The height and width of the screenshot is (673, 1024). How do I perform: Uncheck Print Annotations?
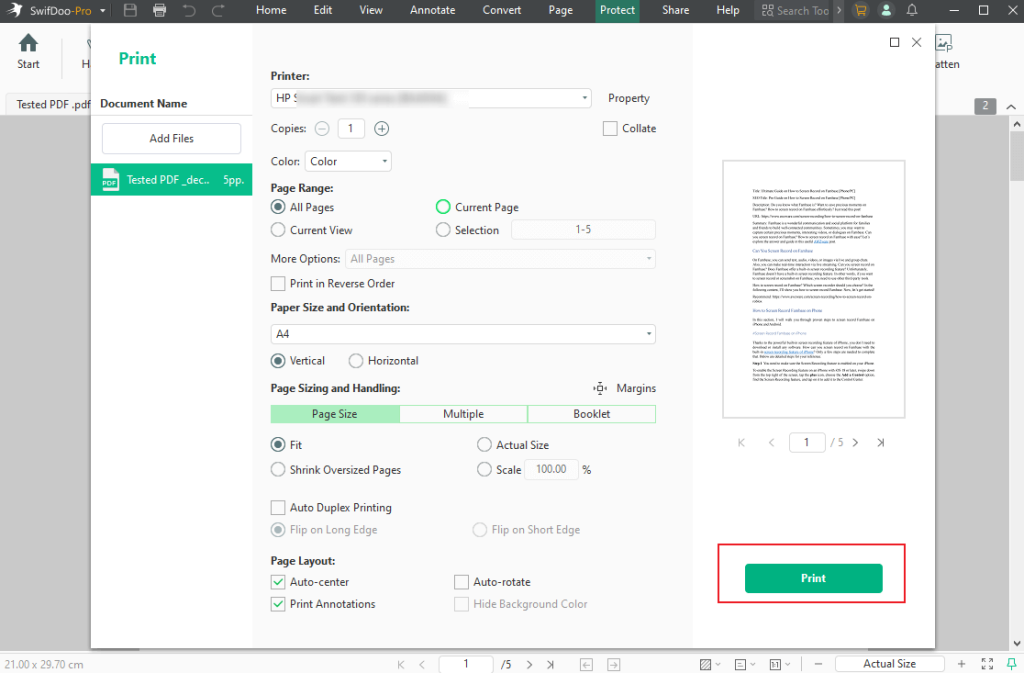(x=277, y=604)
